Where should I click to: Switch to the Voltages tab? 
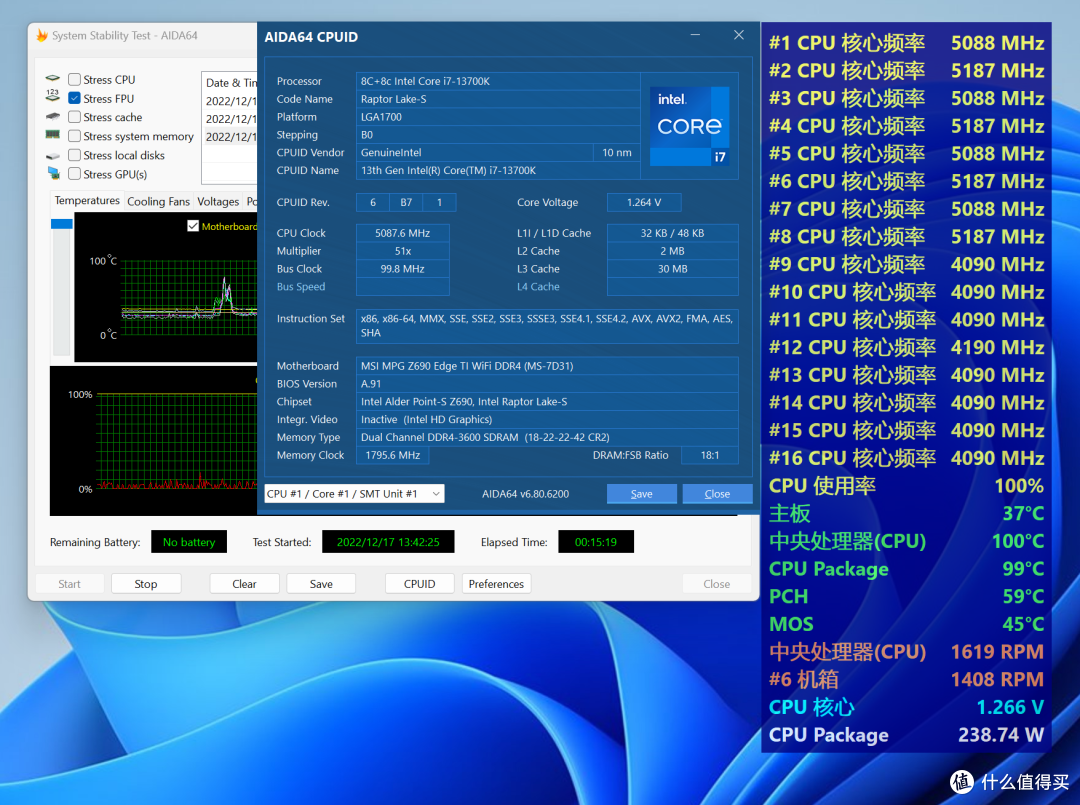(x=218, y=202)
